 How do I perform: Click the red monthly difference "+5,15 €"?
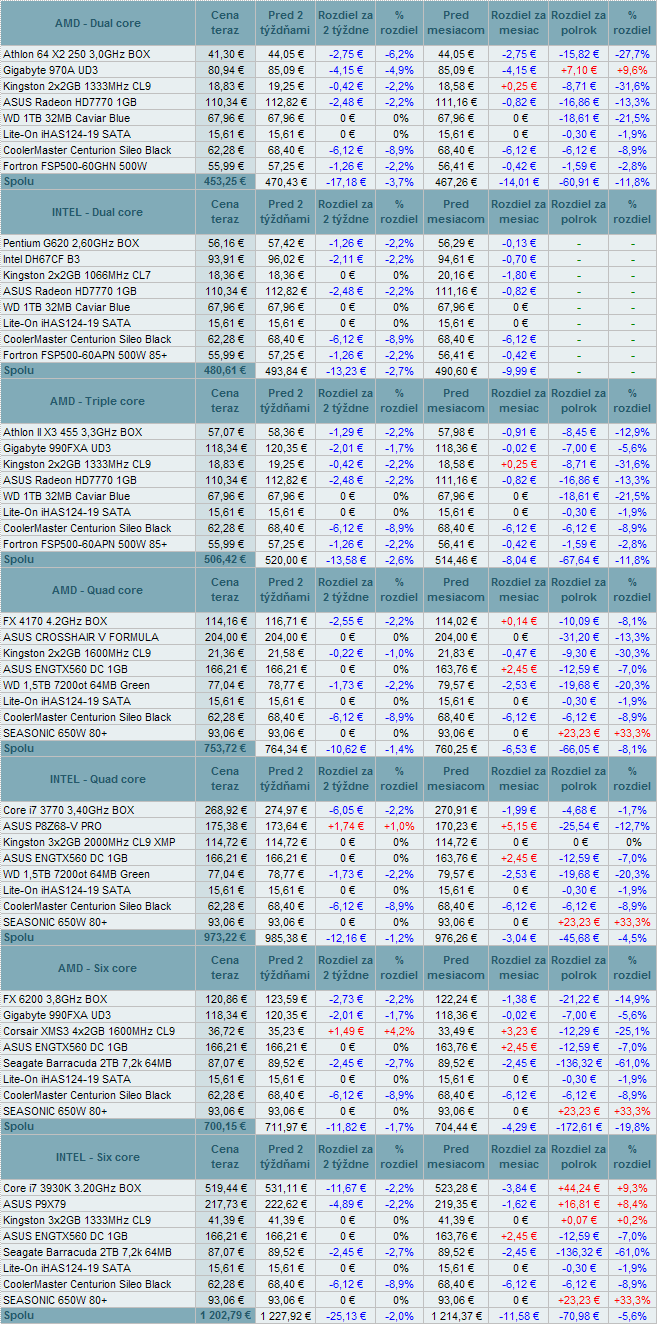(520, 827)
